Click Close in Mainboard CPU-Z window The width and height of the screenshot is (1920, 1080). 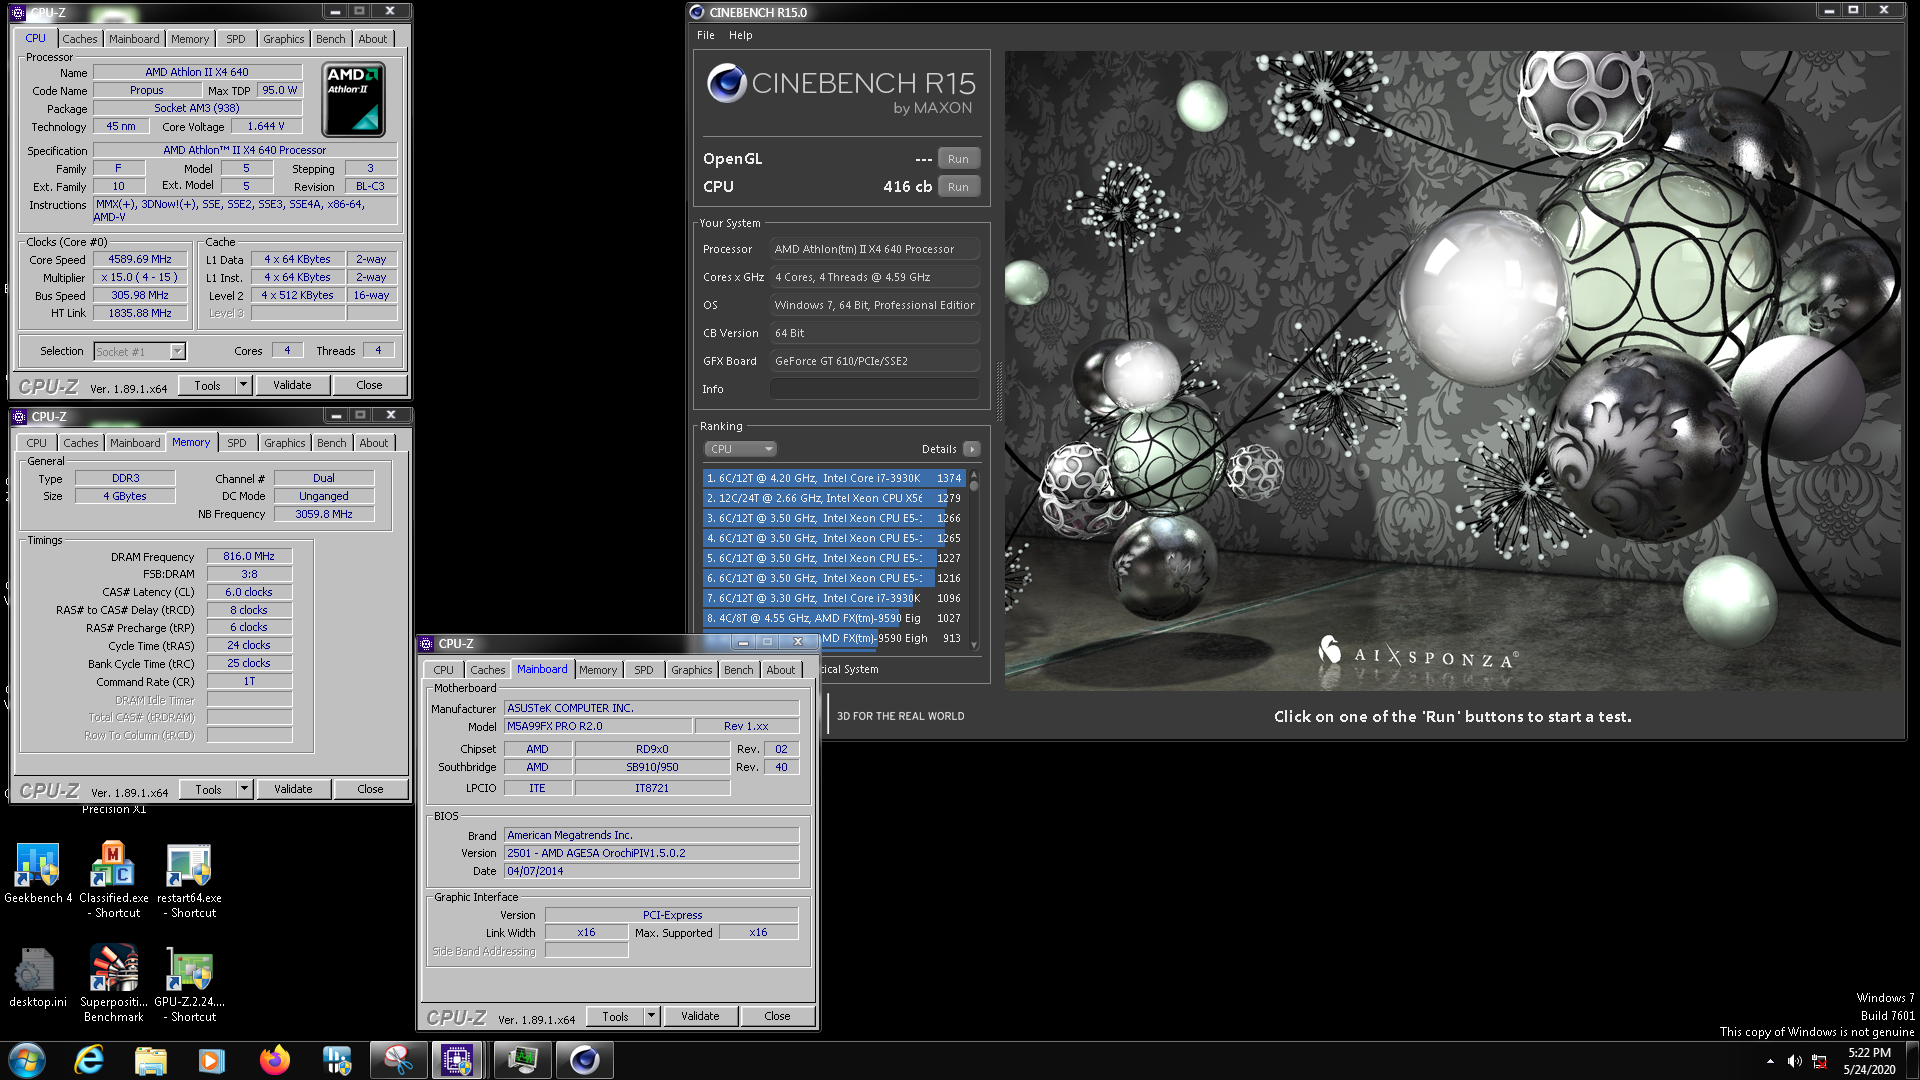coord(777,1016)
